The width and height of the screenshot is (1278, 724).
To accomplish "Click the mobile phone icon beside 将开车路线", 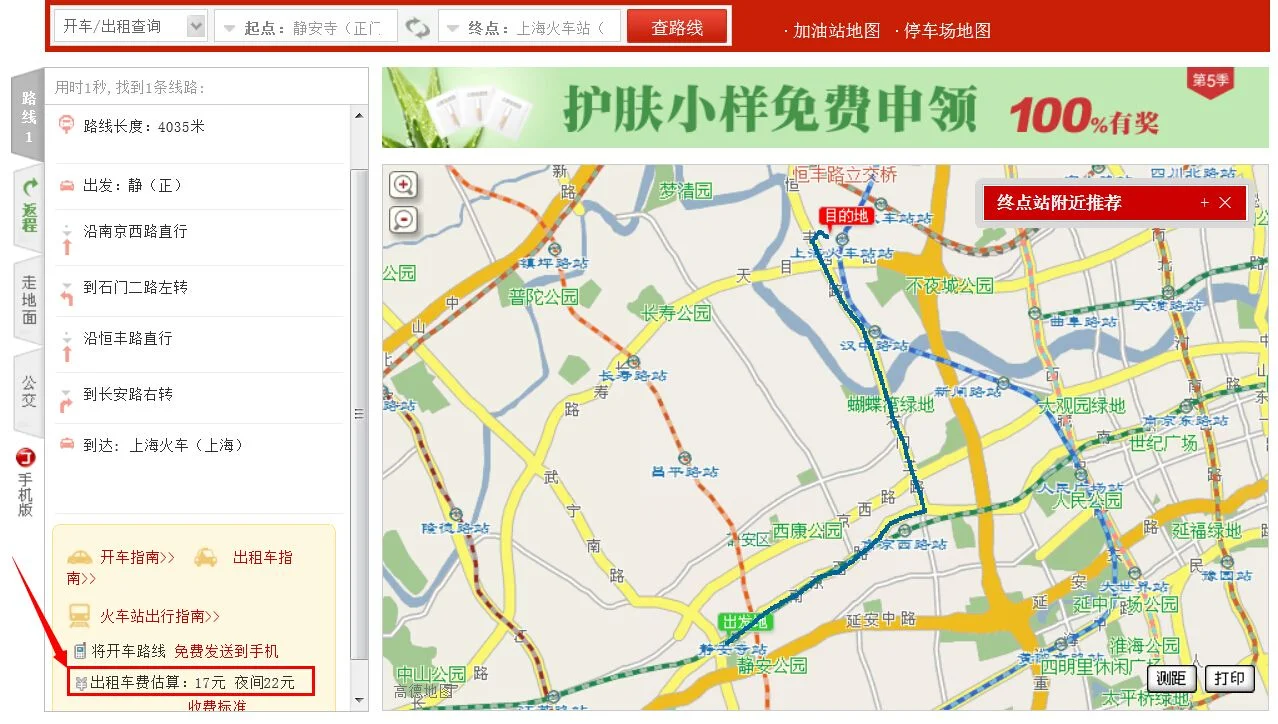I will tap(78, 650).
